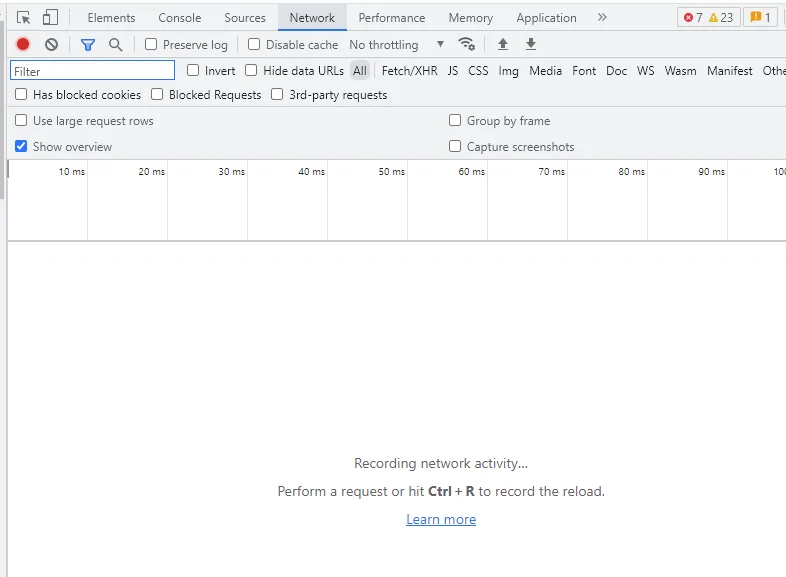This screenshot has height=577, width=786.
Task: Enable Use large request rows
Action: pos(21,120)
